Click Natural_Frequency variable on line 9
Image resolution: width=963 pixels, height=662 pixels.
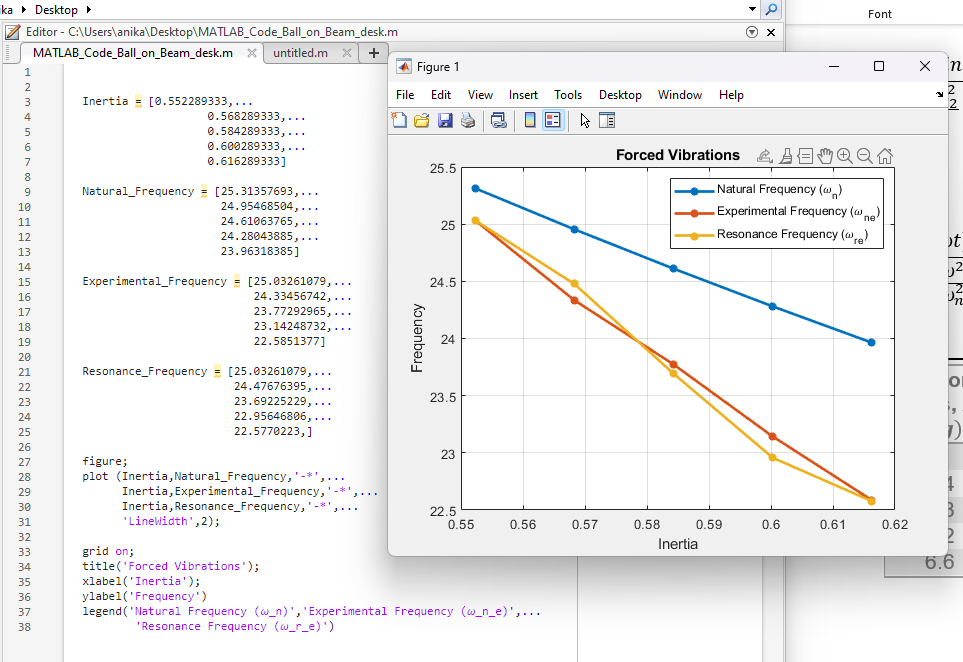pos(138,192)
